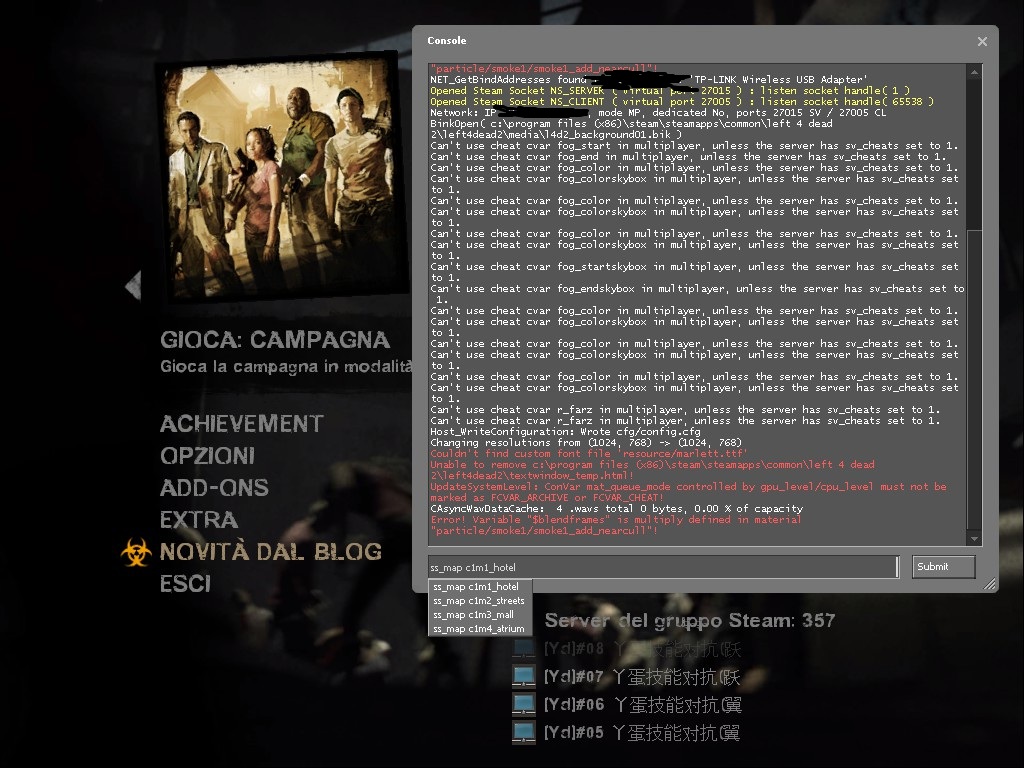Choose ss_map c1m2_streets autocomplete suggestion
The width and height of the screenshot is (1024, 768).
point(479,601)
